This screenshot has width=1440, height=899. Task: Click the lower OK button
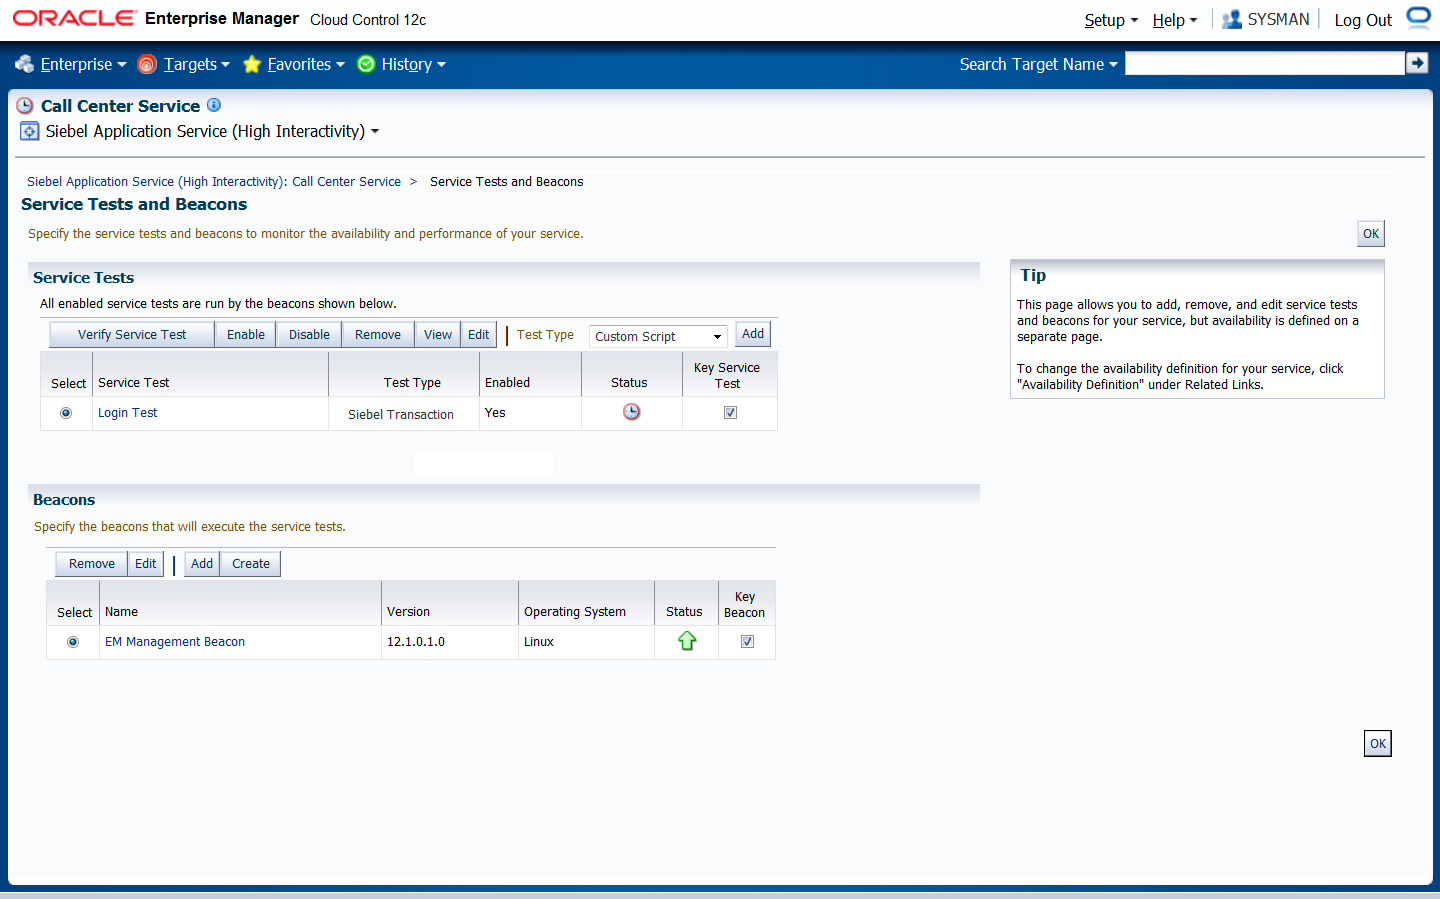coord(1378,744)
